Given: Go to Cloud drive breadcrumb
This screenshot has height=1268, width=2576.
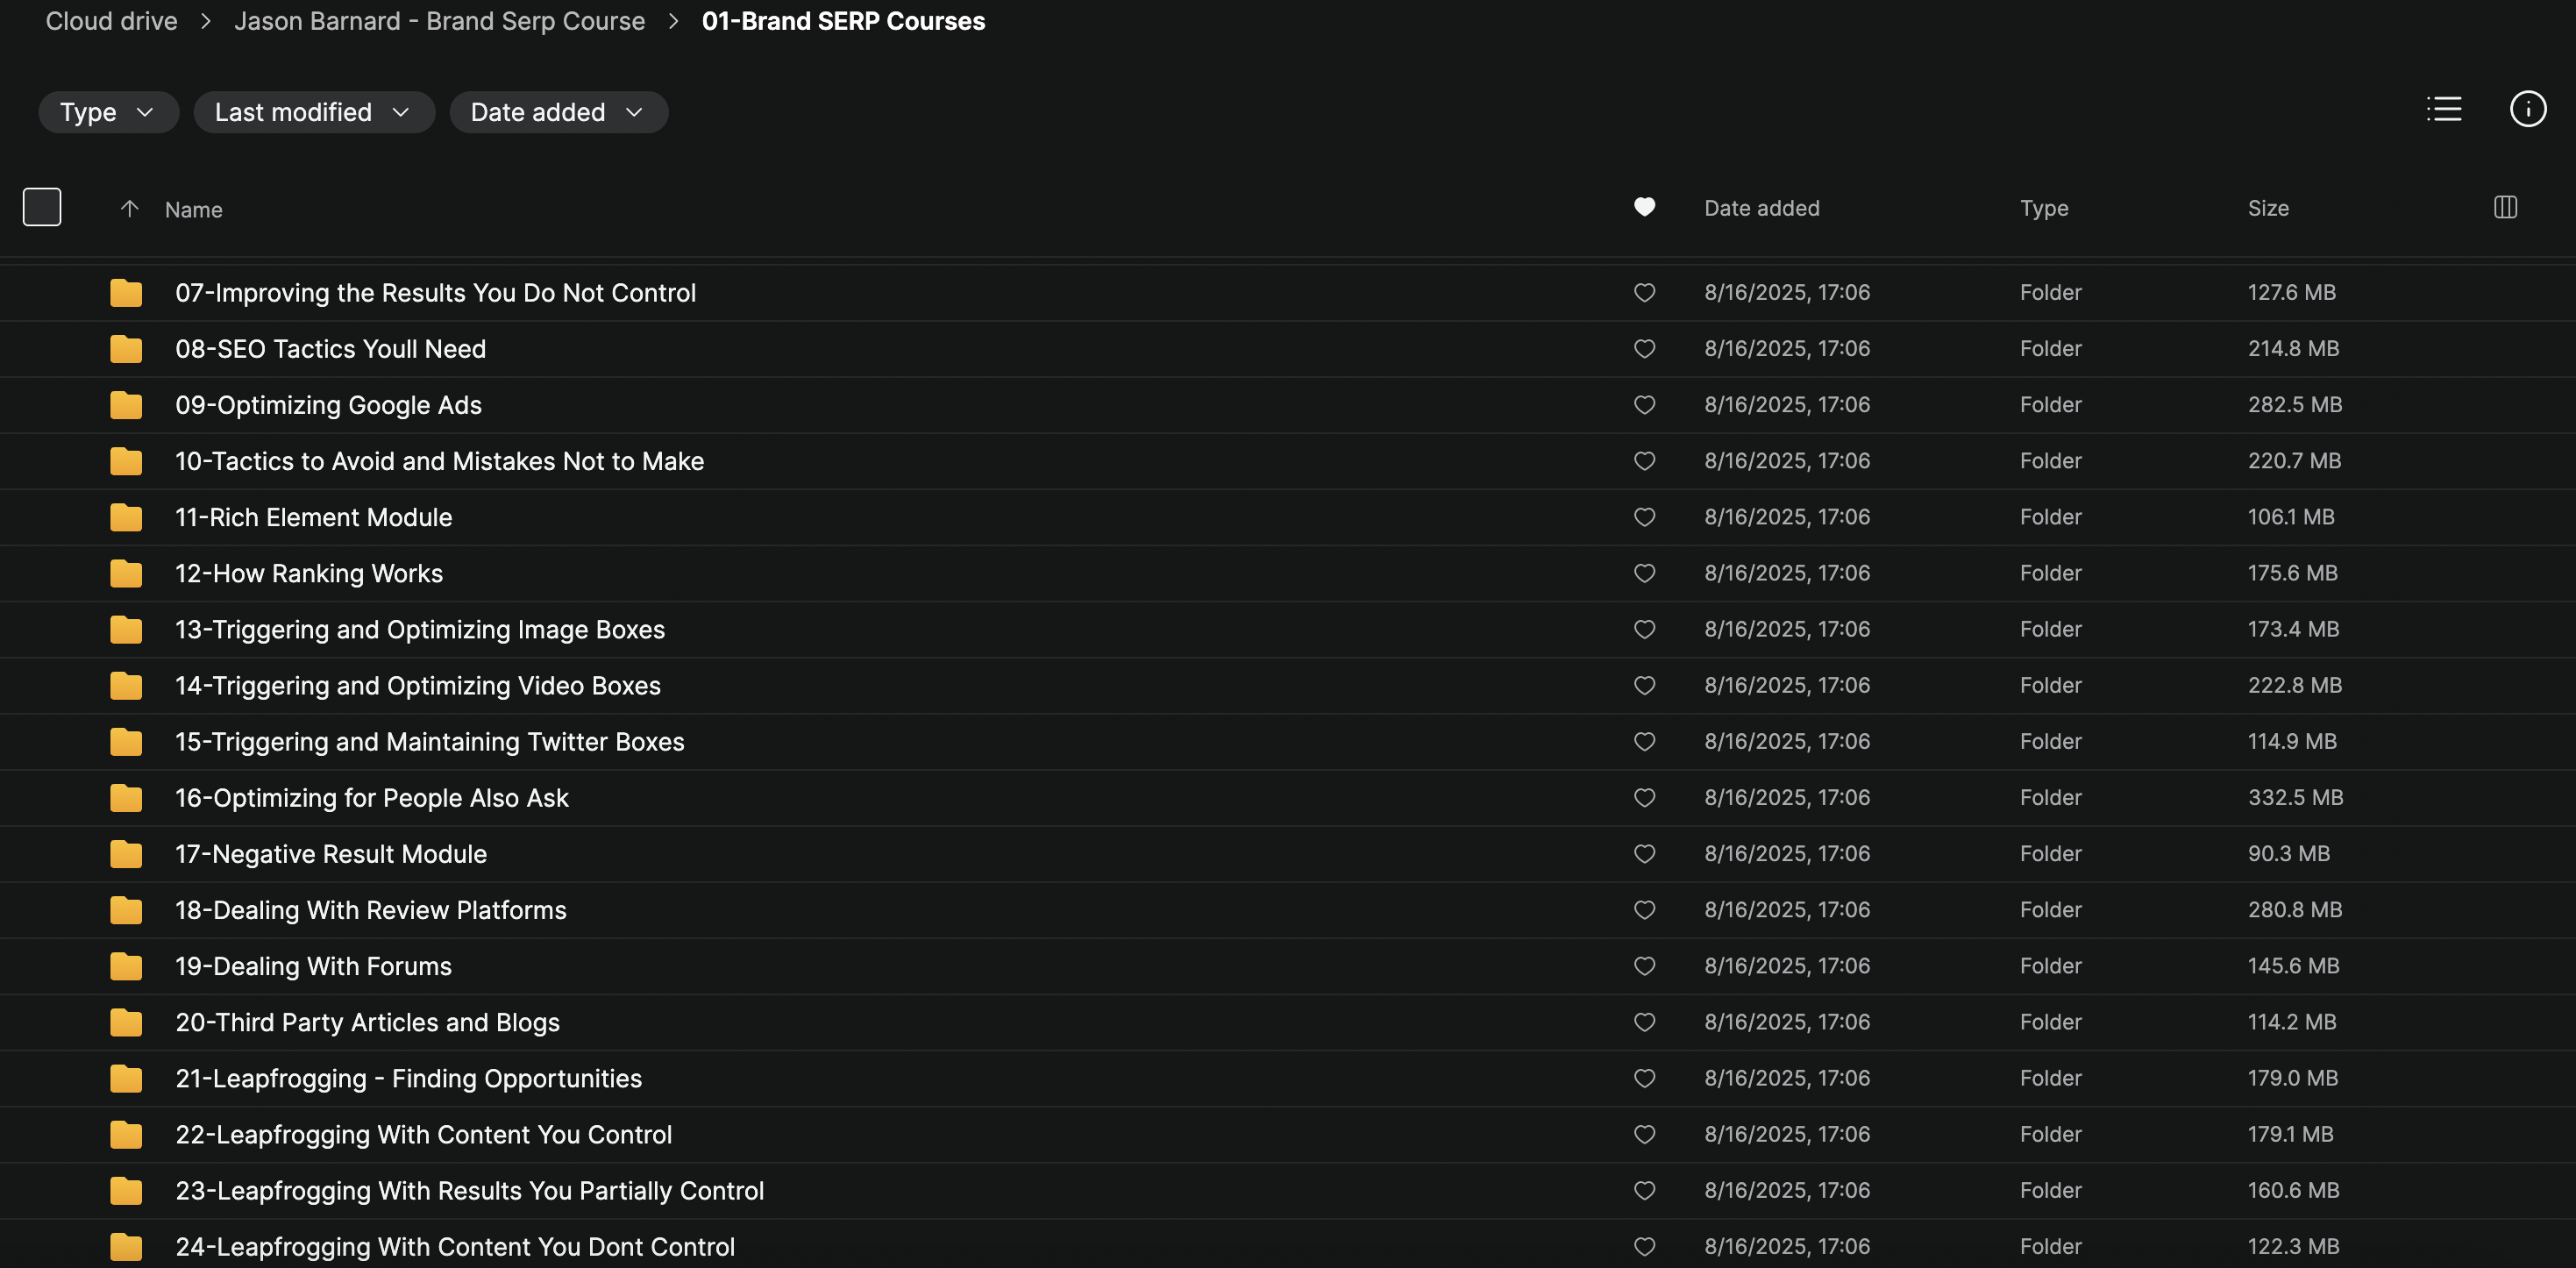Looking at the screenshot, I should [x=111, y=21].
